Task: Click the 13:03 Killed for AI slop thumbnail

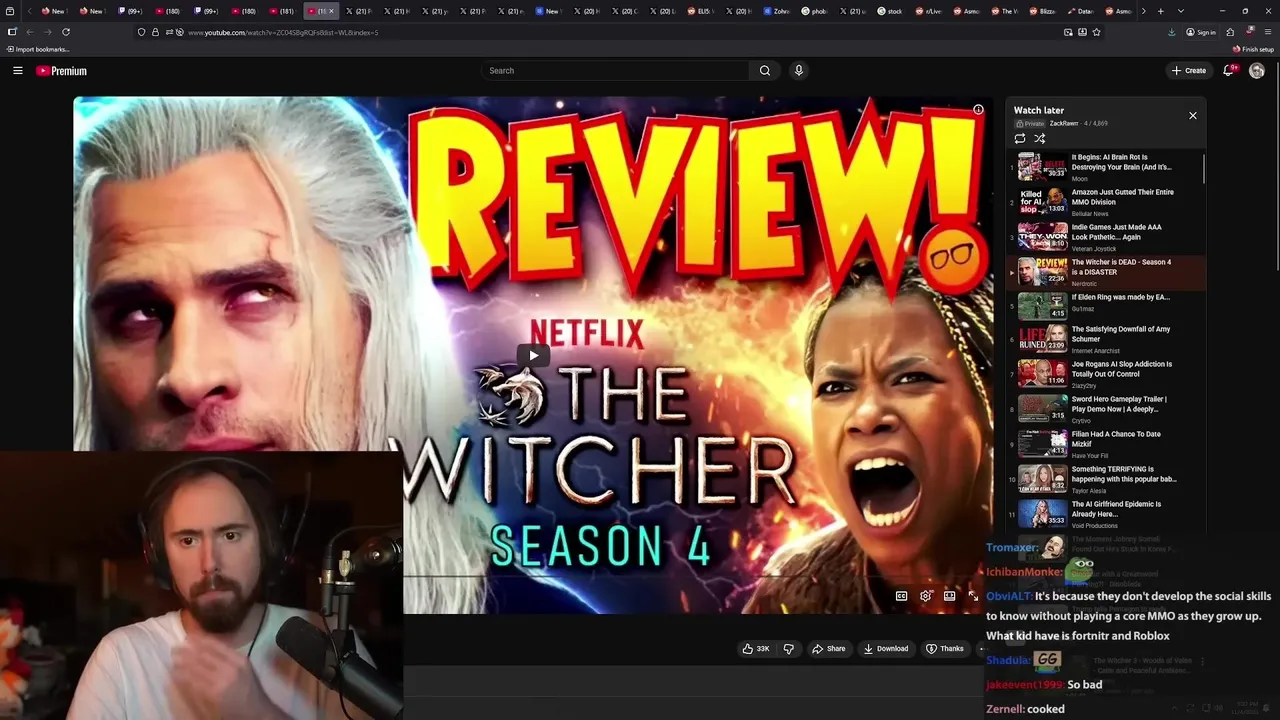Action: pyautogui.click(x=1042, y=201)
